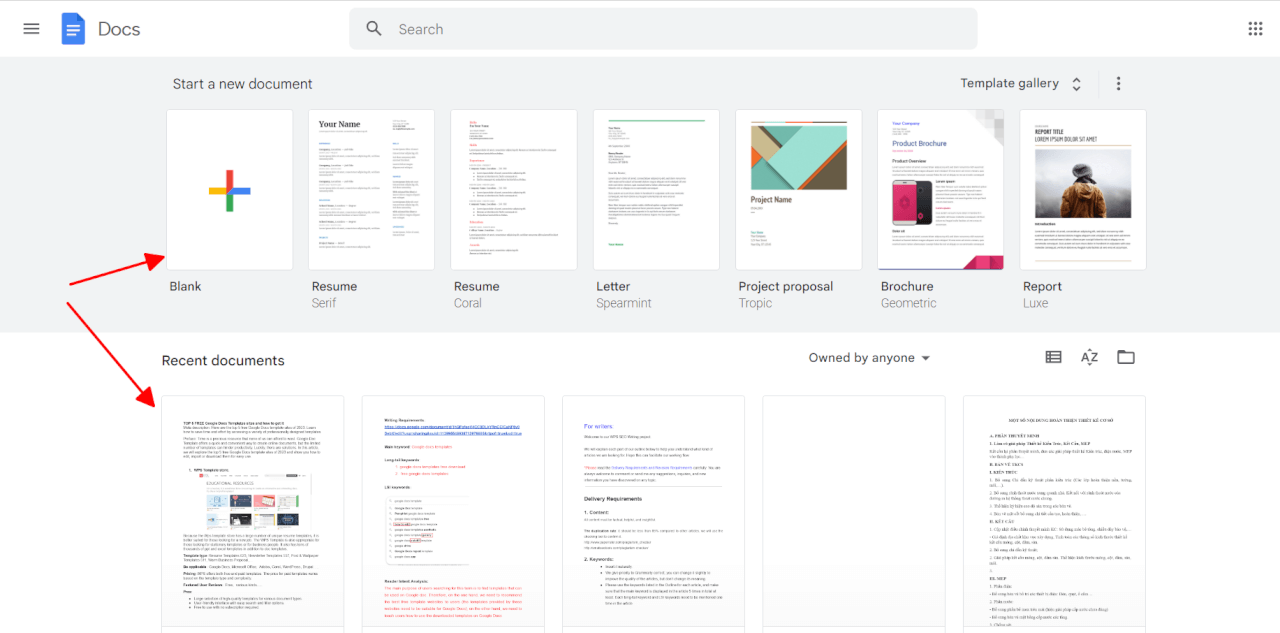Viewport: 1280px width, 633px height.
Task: Choose the Project proposal Tropic template
Action: (798, 190)
